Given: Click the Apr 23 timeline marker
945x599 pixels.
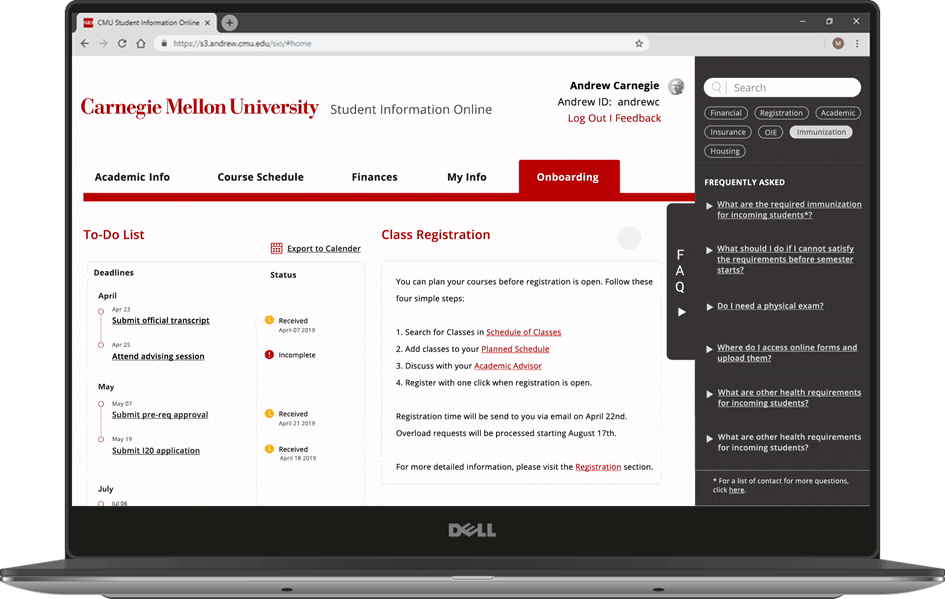Looking at the screenshot, I should coord(101,312).
